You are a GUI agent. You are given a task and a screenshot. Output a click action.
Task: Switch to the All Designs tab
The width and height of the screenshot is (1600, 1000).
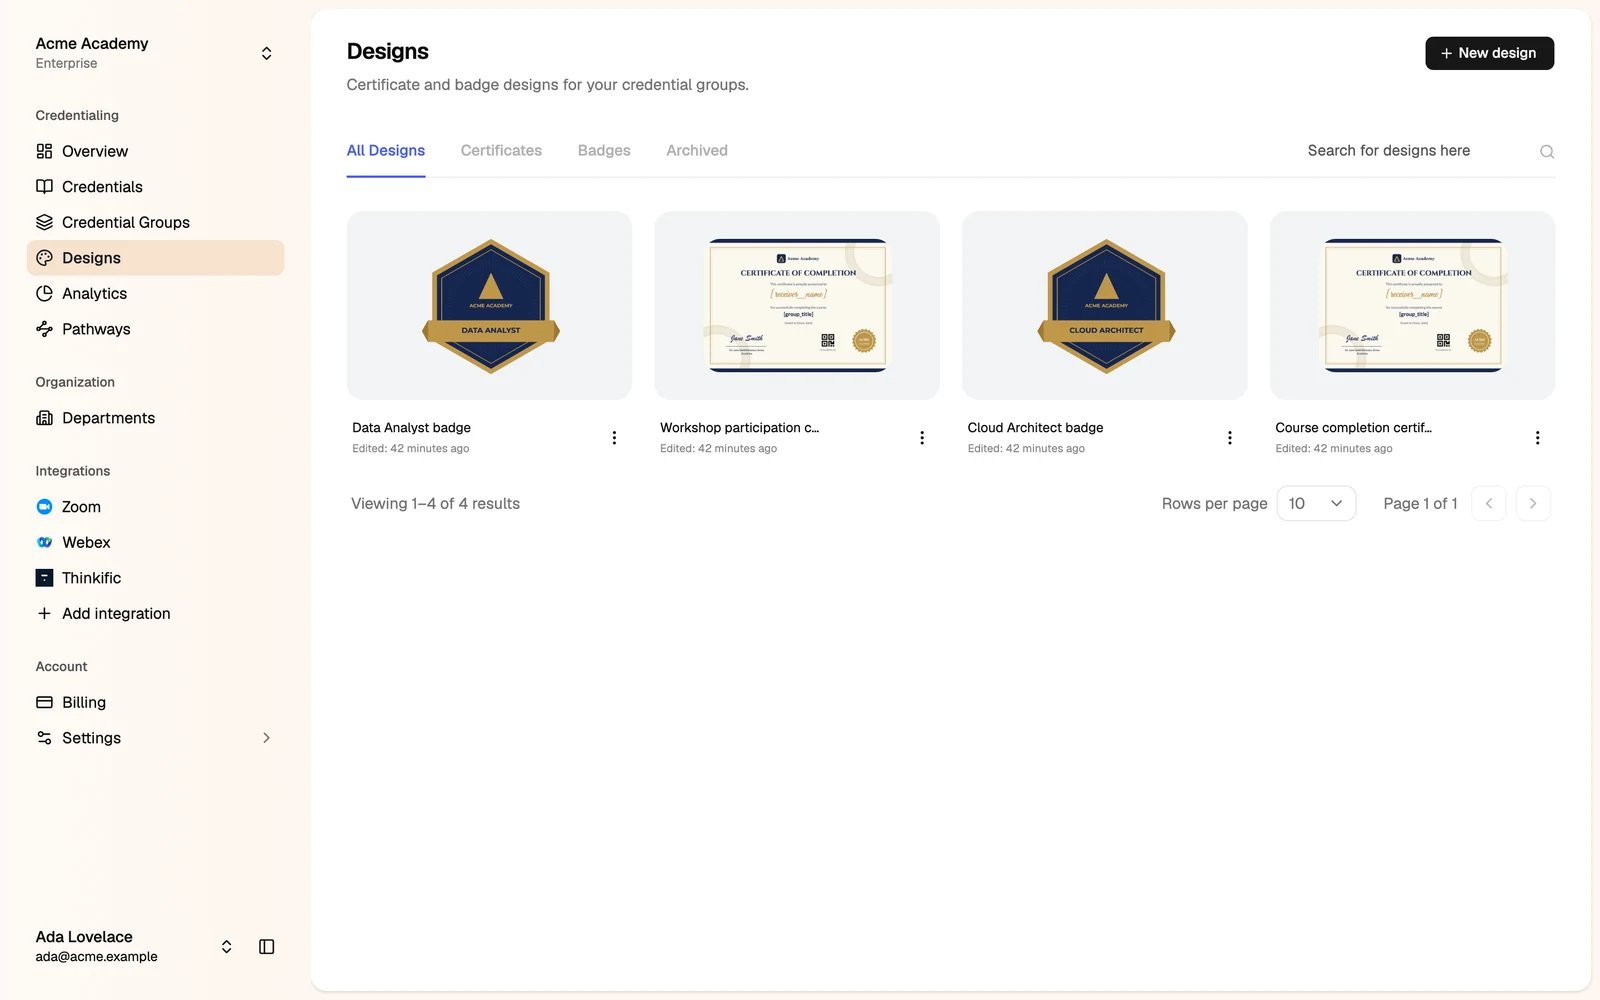tap(385, 151)
